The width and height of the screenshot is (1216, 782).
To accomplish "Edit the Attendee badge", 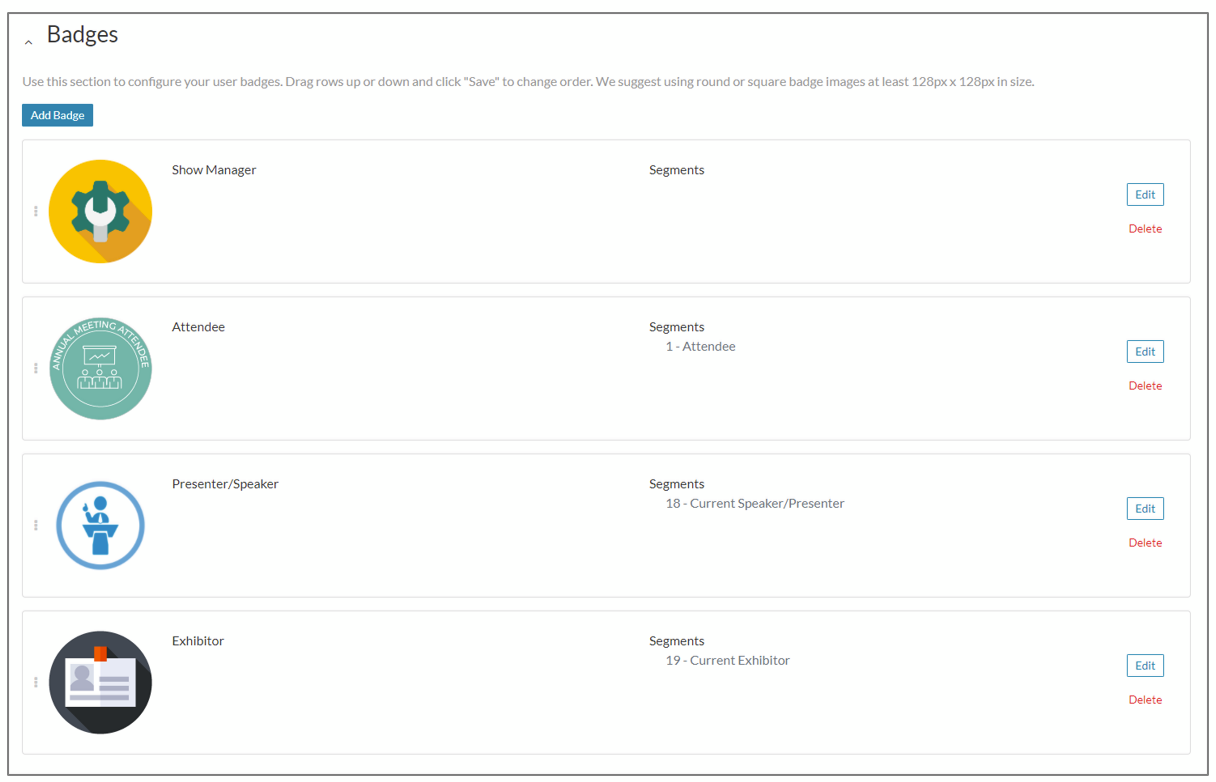I will (1145, 352).
